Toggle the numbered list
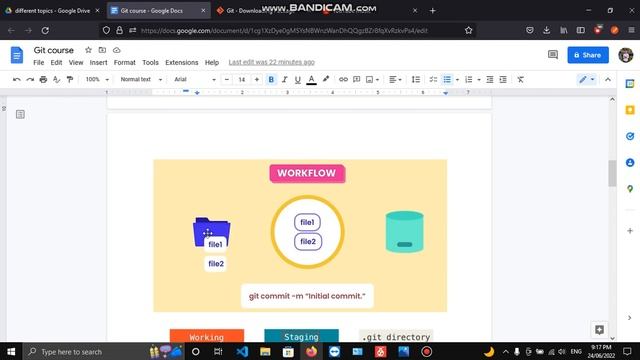This screenshot has height=360, width=640. (x=469, y=80)
